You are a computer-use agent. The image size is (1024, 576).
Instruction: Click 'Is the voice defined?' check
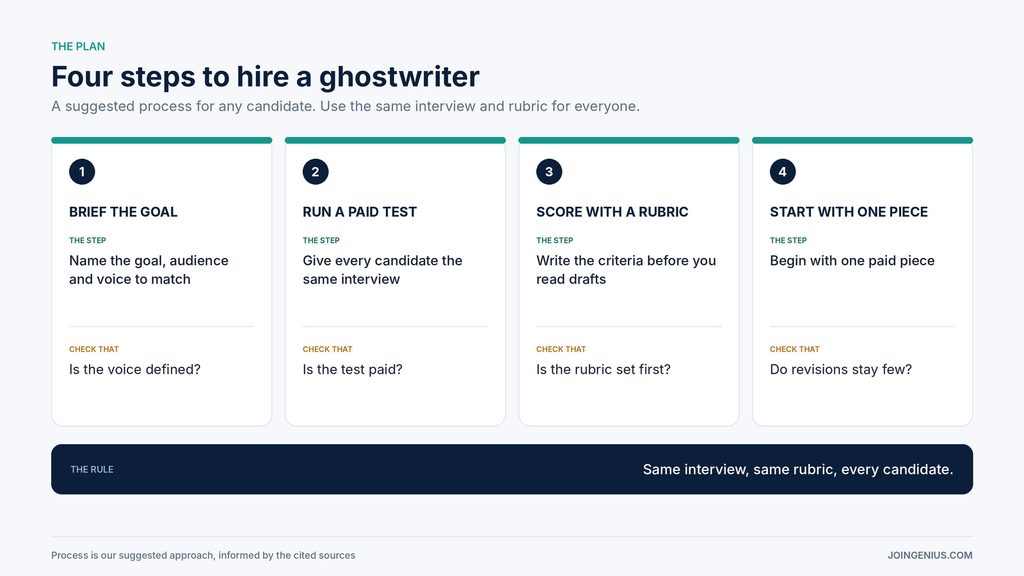pos(135,369)
